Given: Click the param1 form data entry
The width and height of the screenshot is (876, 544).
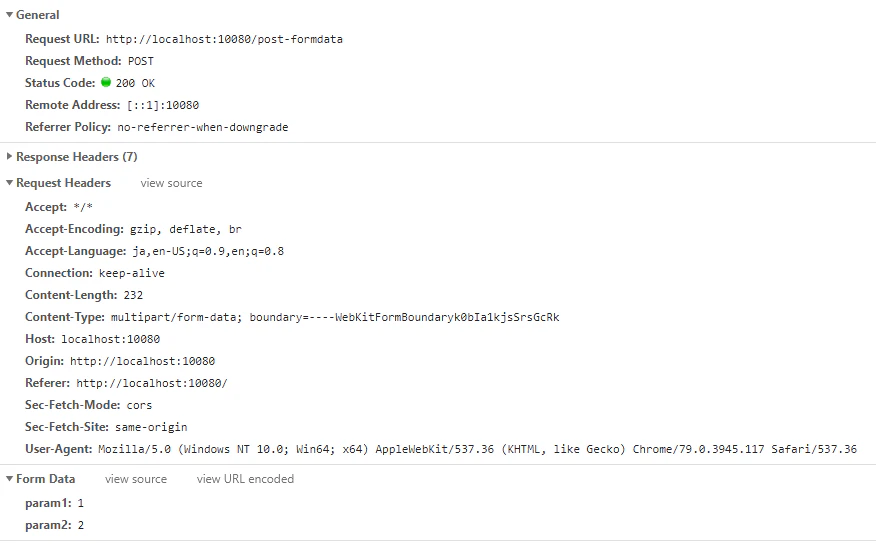Looking at the screenshot, I should click(x=54, y=503).
